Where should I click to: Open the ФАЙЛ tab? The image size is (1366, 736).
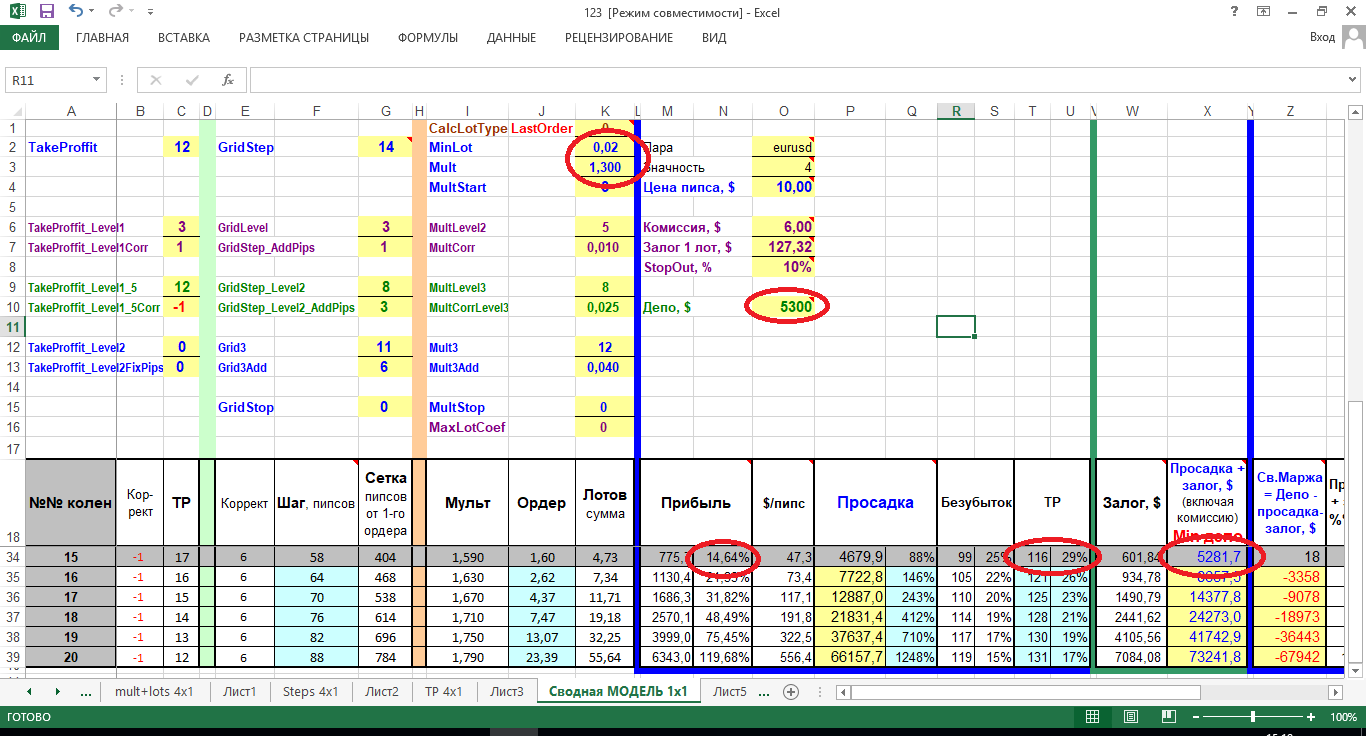point(29,38)
